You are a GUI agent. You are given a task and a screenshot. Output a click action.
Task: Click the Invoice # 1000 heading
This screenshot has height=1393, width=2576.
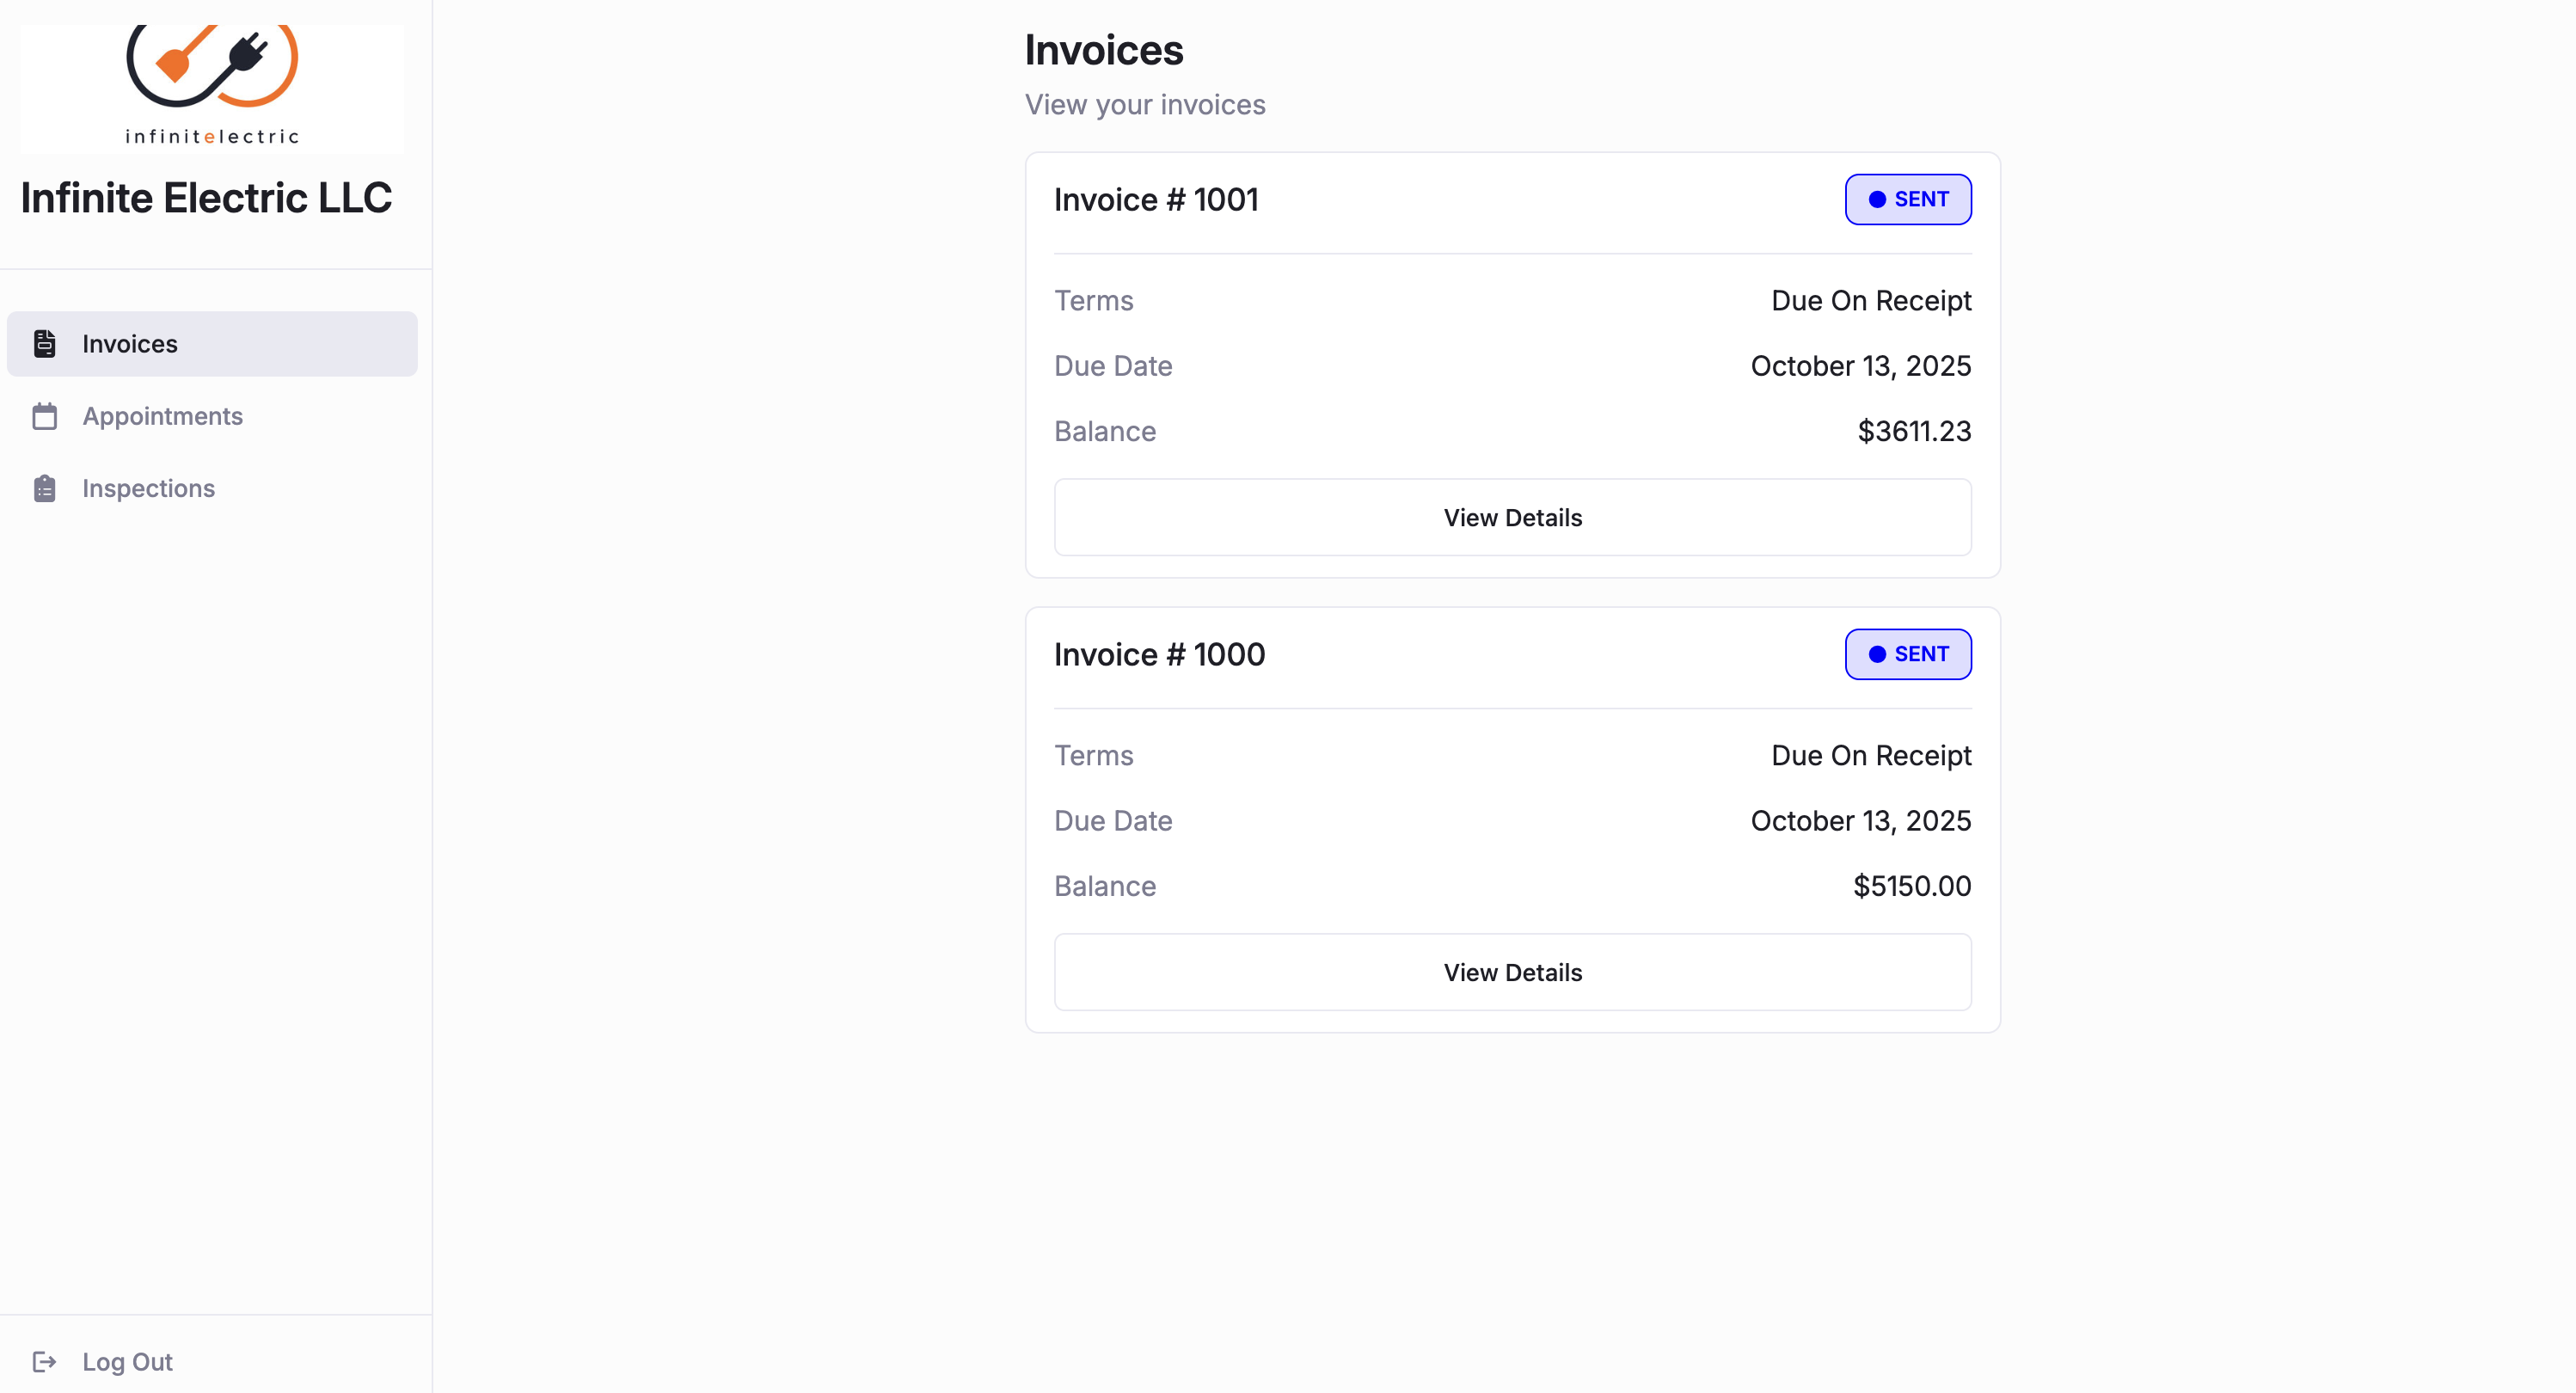click(1159, 654)
